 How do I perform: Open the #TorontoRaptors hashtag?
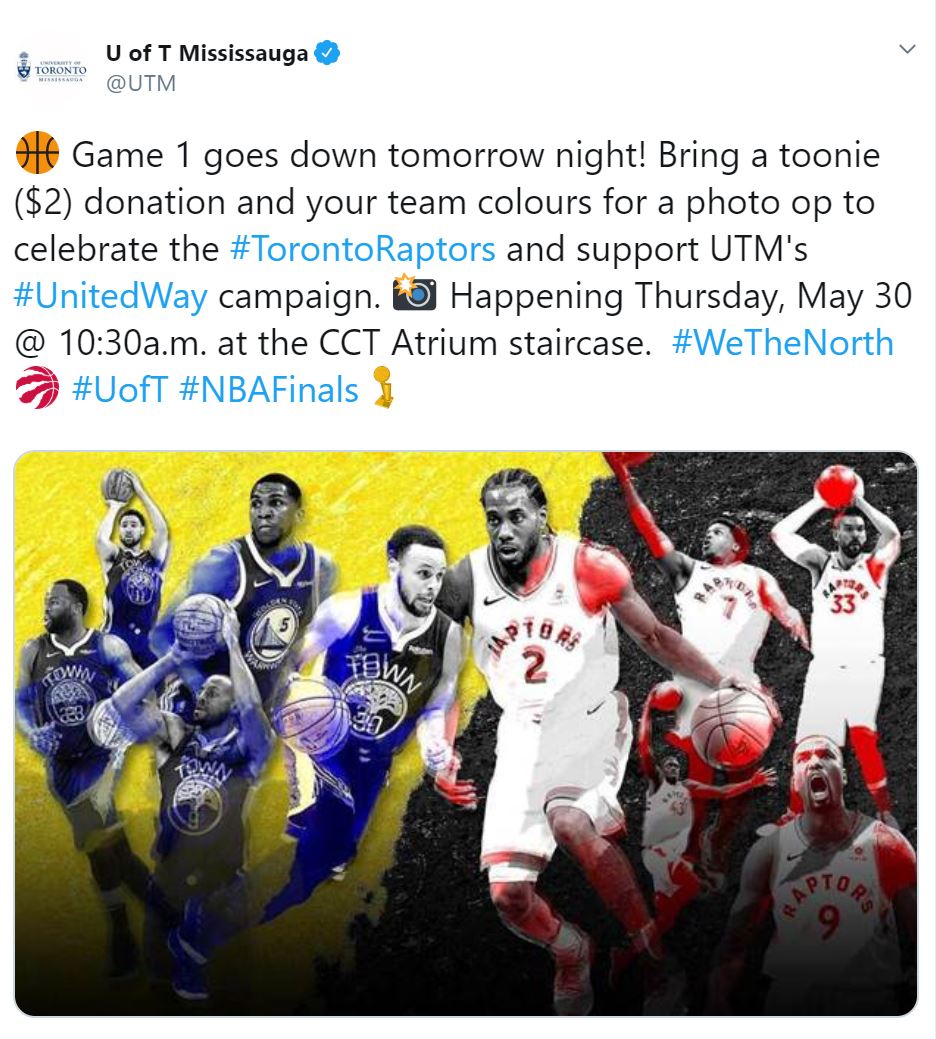click(x=362, y=249)
